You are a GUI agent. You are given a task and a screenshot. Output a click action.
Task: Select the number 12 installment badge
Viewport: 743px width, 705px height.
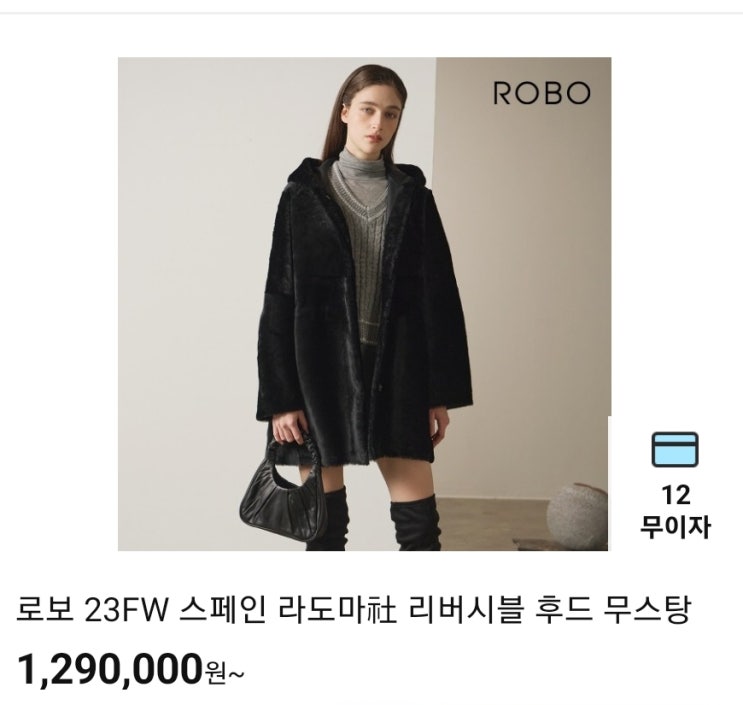click(x=675, y=496)
